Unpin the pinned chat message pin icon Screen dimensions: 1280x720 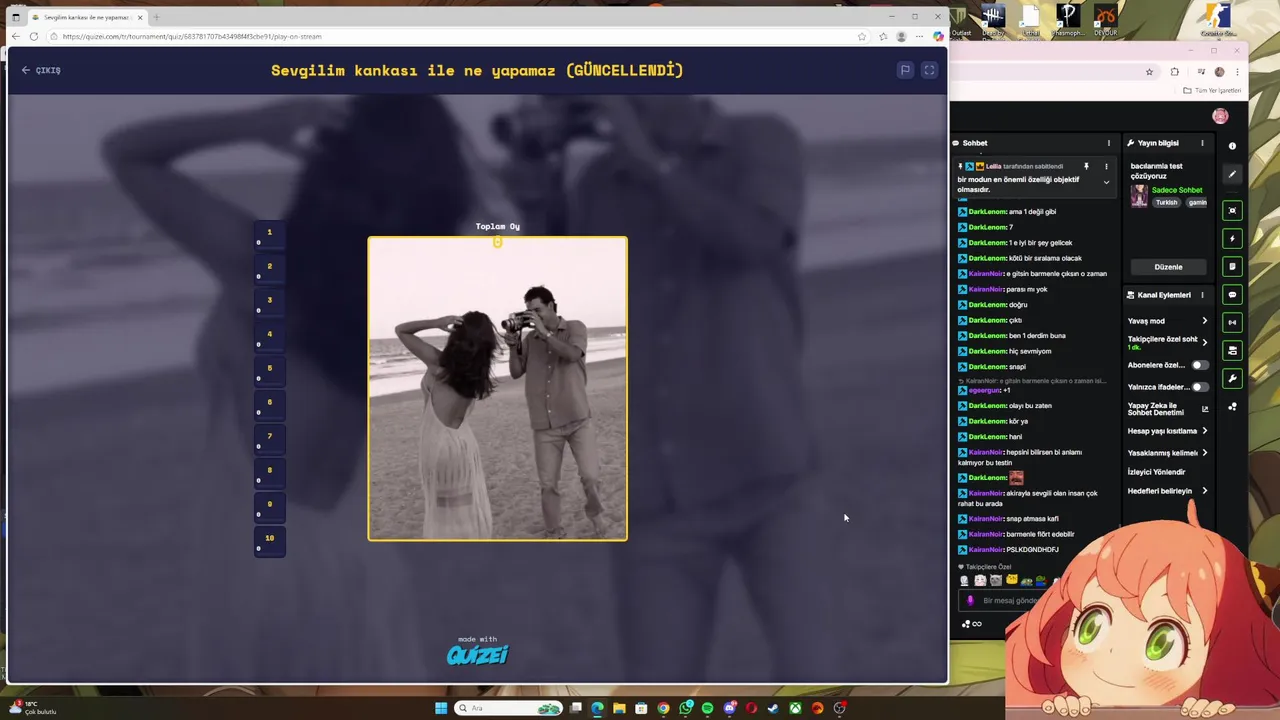(1086, 166)
